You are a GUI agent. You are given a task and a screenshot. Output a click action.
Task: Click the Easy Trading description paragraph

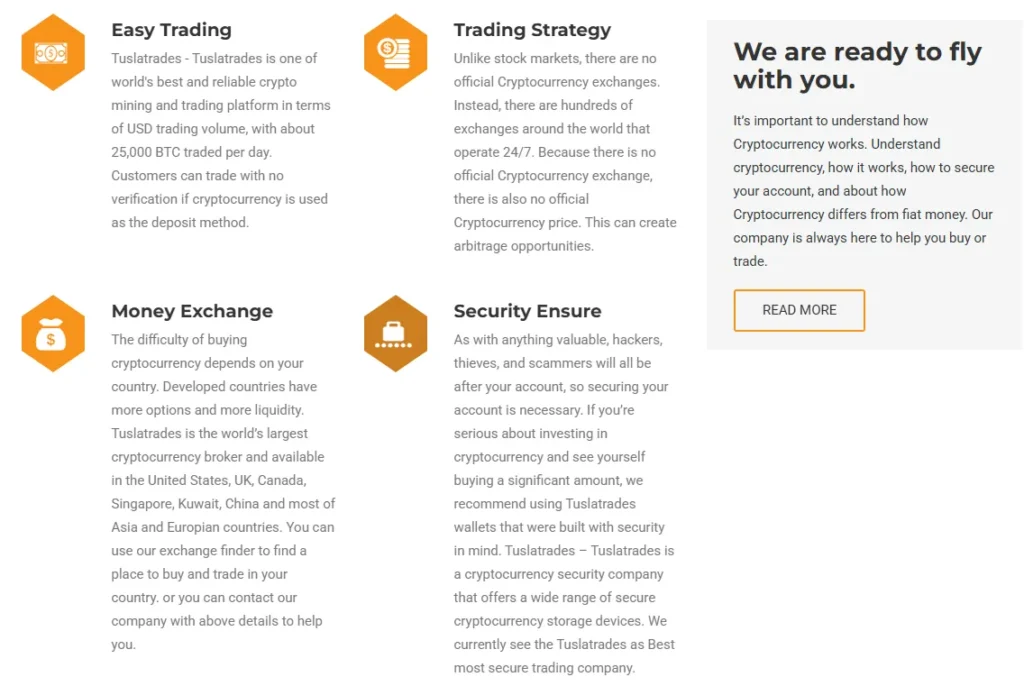click(x=220, y=140)
